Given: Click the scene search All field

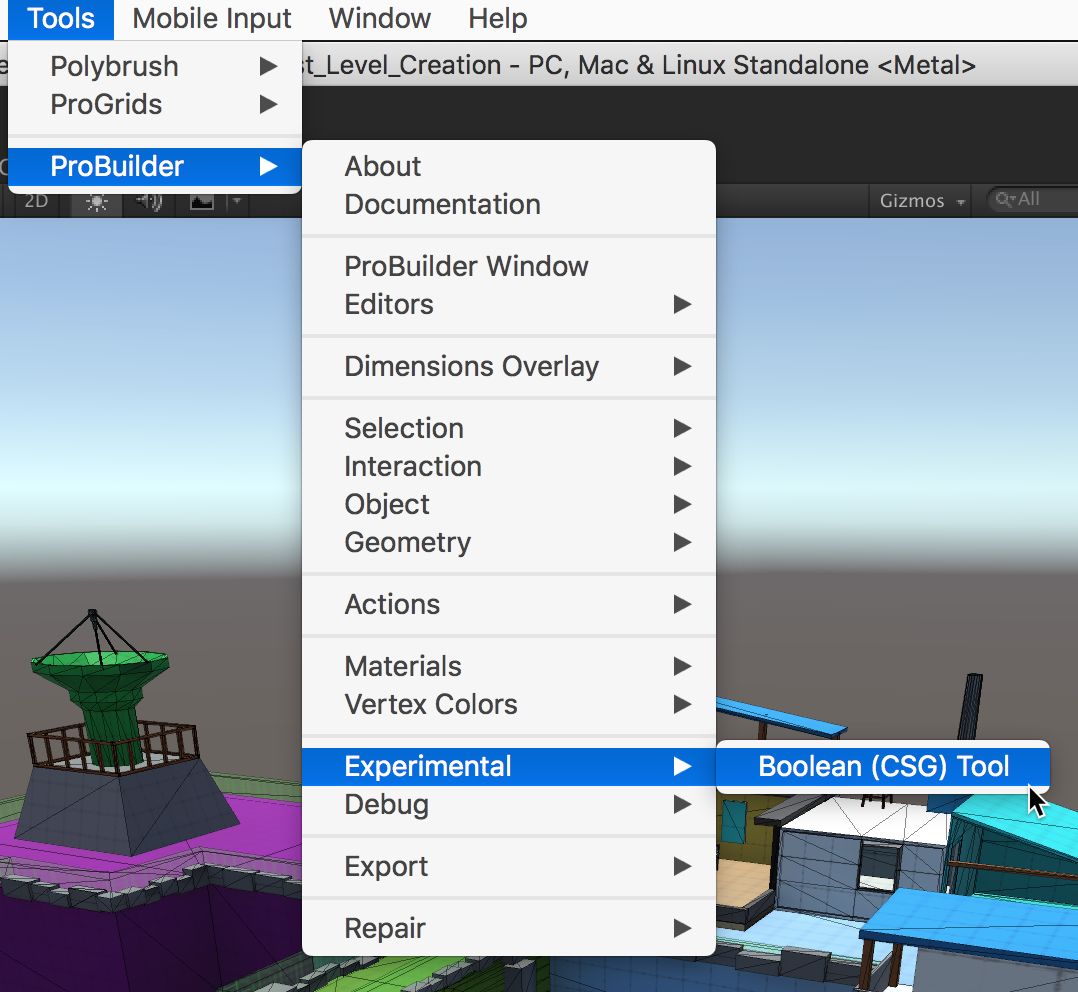Looking at the screenshot, I should pos(1032,200).
